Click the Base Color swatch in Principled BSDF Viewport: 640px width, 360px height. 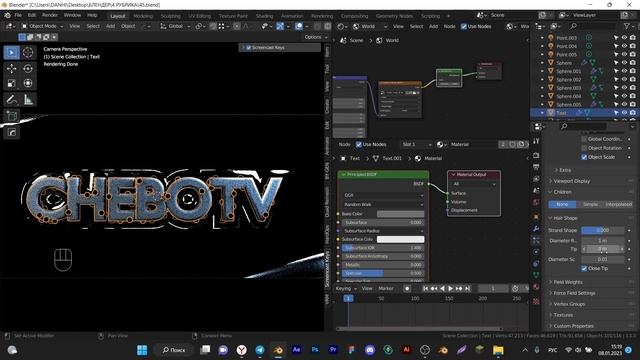coord(400,214)
